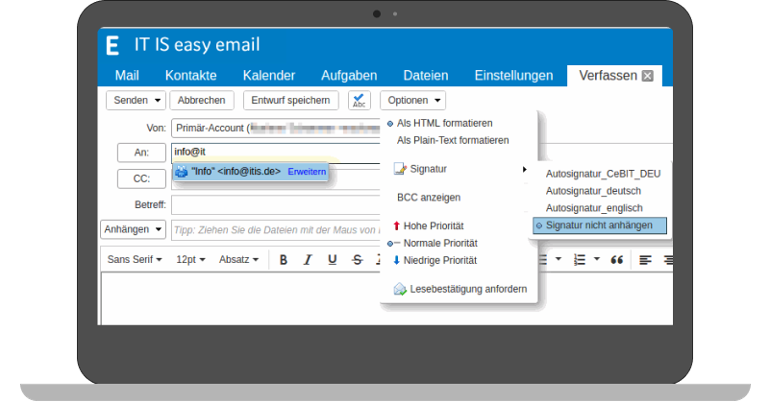Choose Autosignatur_englisch signature
The image size is (770, 402).
point(594,208)
